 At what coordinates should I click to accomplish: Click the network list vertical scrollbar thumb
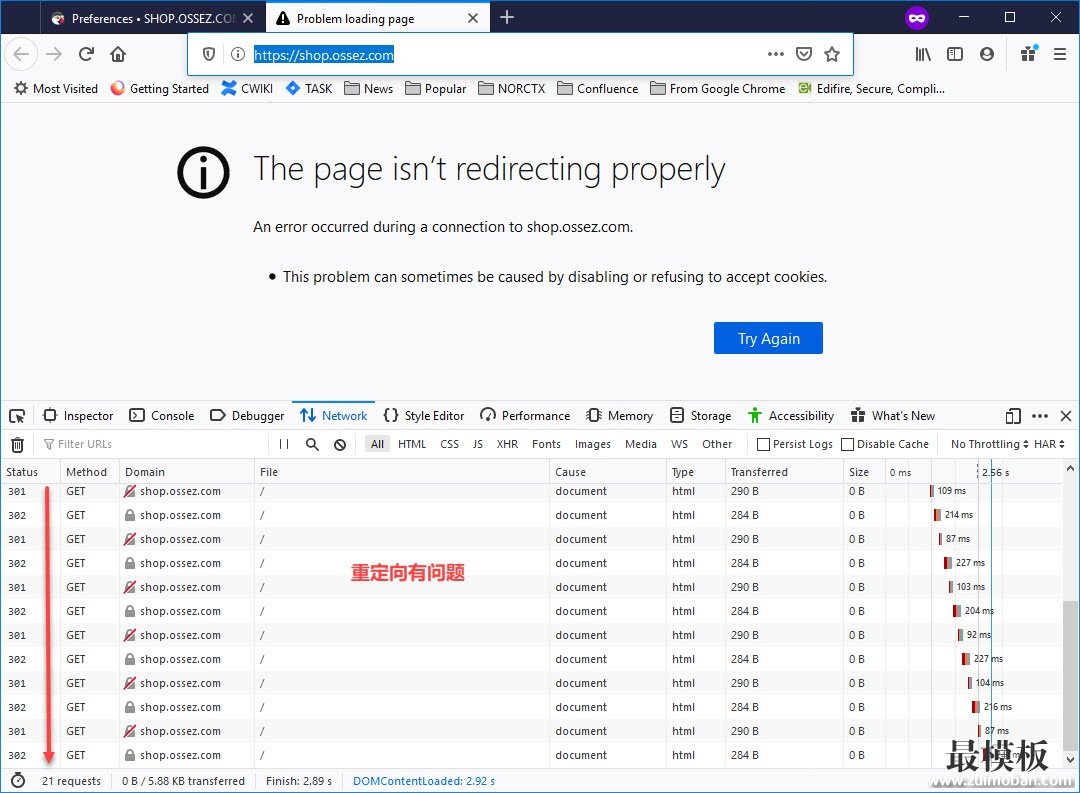1069,675
